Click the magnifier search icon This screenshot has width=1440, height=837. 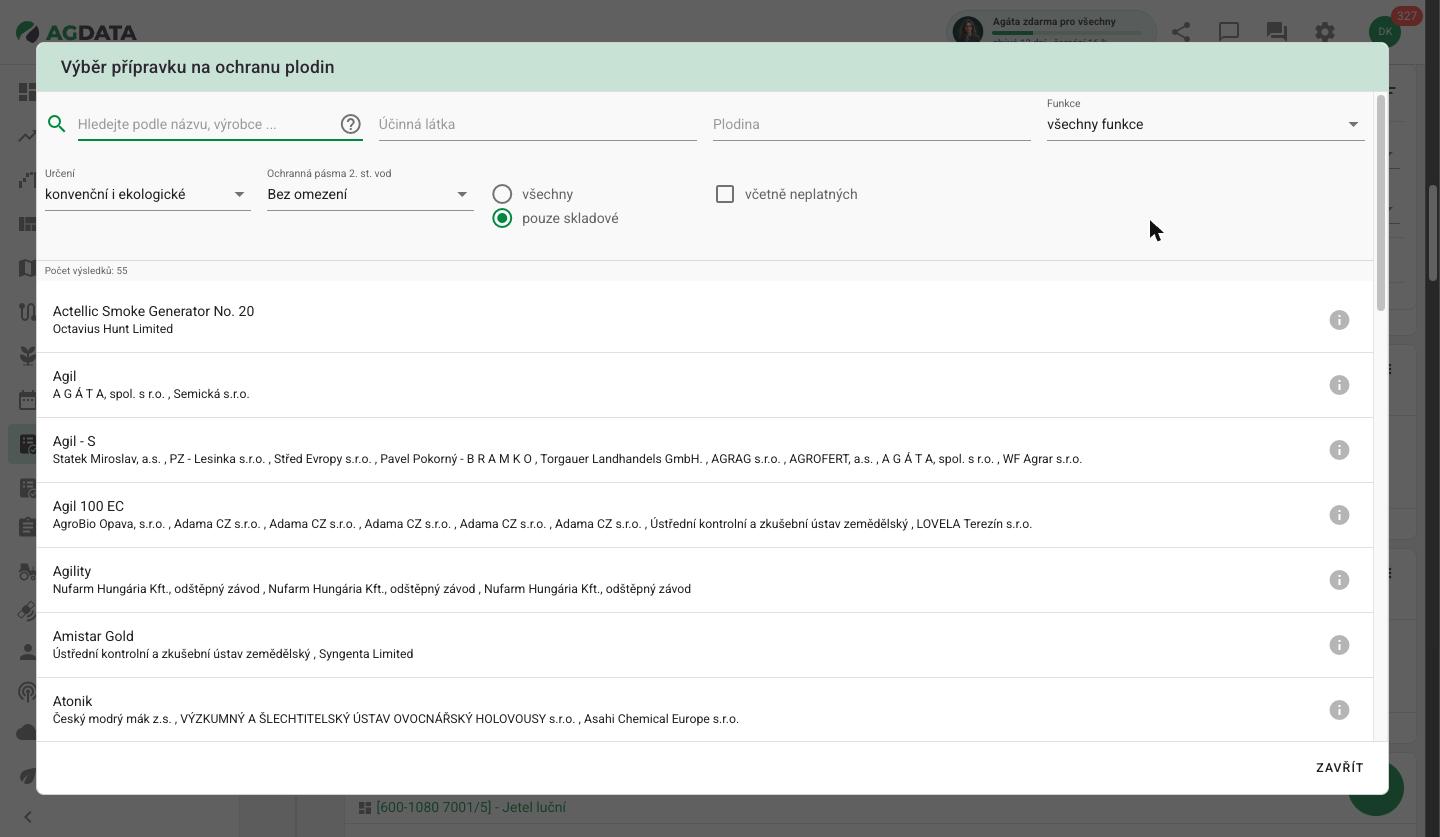click(x=57, y=124)
